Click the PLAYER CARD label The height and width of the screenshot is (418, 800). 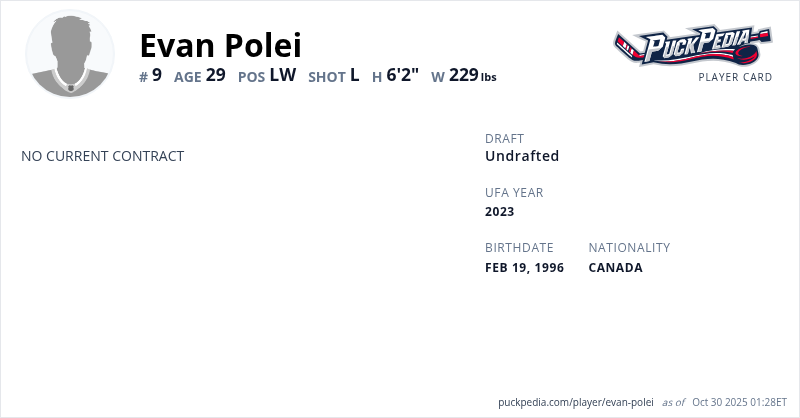(735, 77)
